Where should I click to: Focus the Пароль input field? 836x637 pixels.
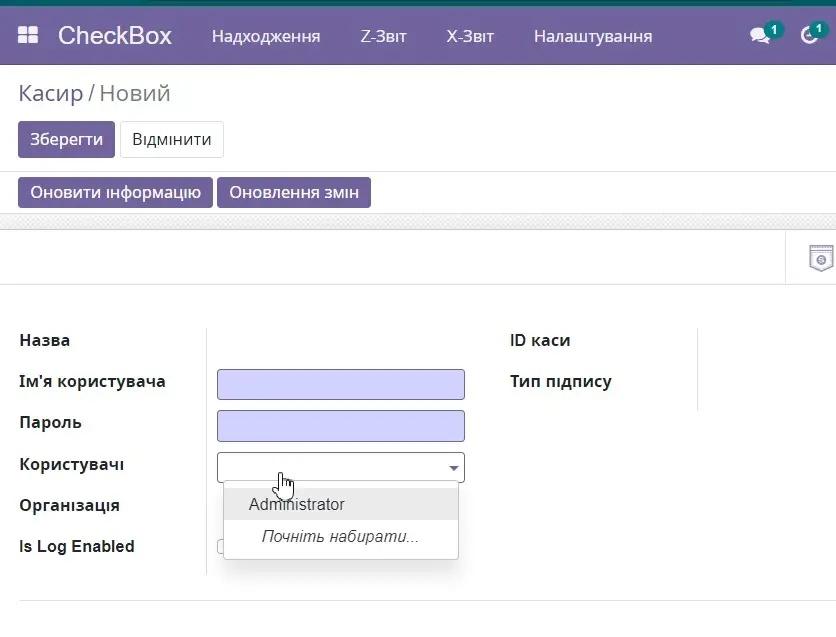click(x=340, y=425)
